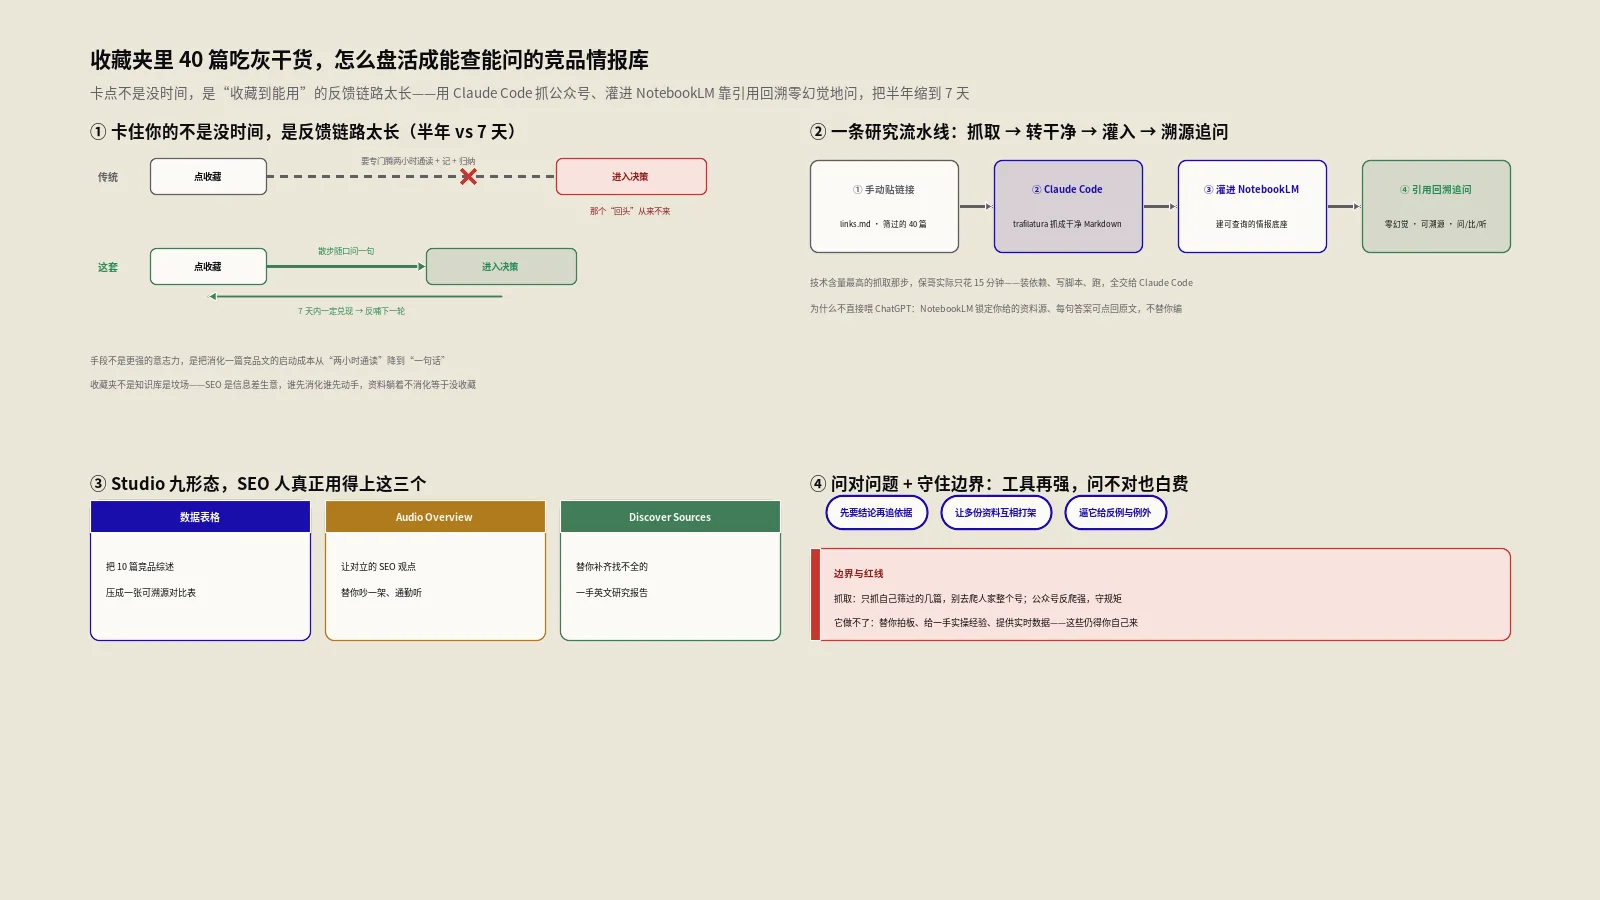Click the red X mark on the dashed line
The image size is (1600, 900).
(x=468, y=177)
